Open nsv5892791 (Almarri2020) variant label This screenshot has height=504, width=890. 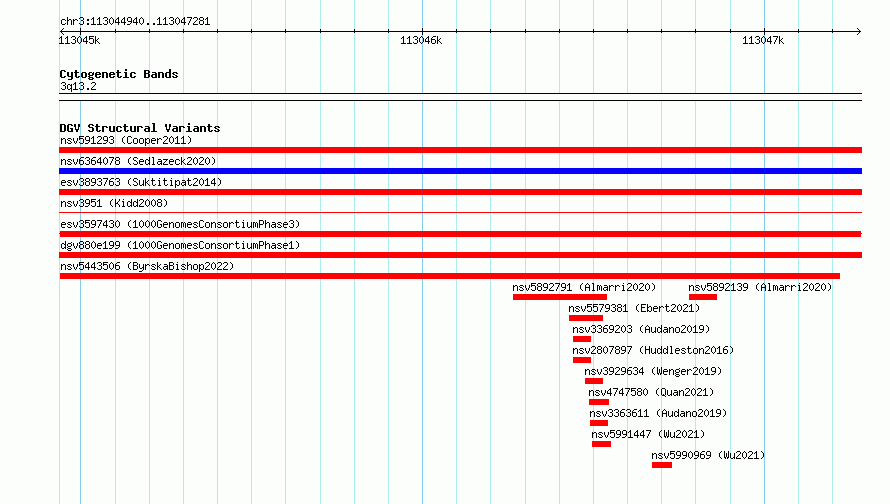click(584, 287)
